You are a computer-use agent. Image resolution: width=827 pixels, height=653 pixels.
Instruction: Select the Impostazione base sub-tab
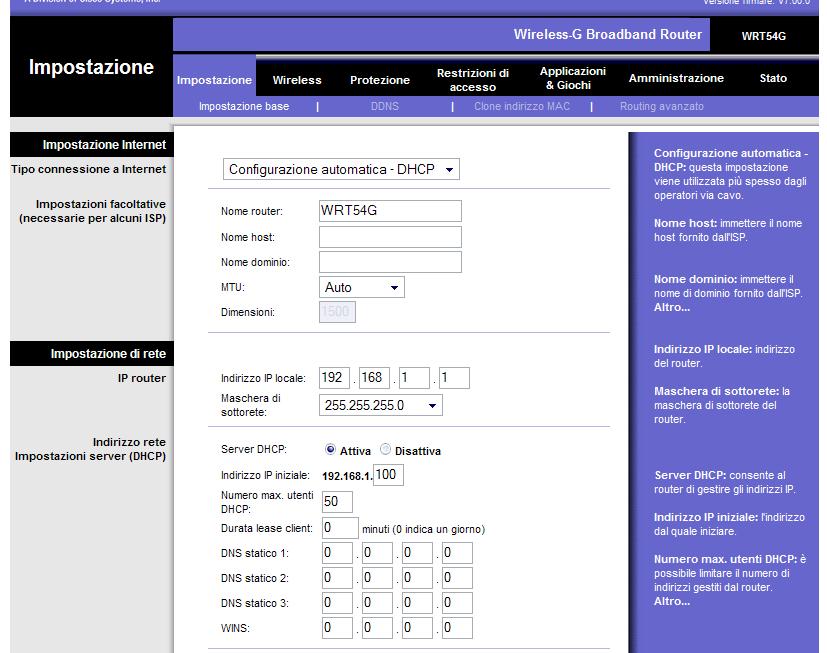[244, 106]
